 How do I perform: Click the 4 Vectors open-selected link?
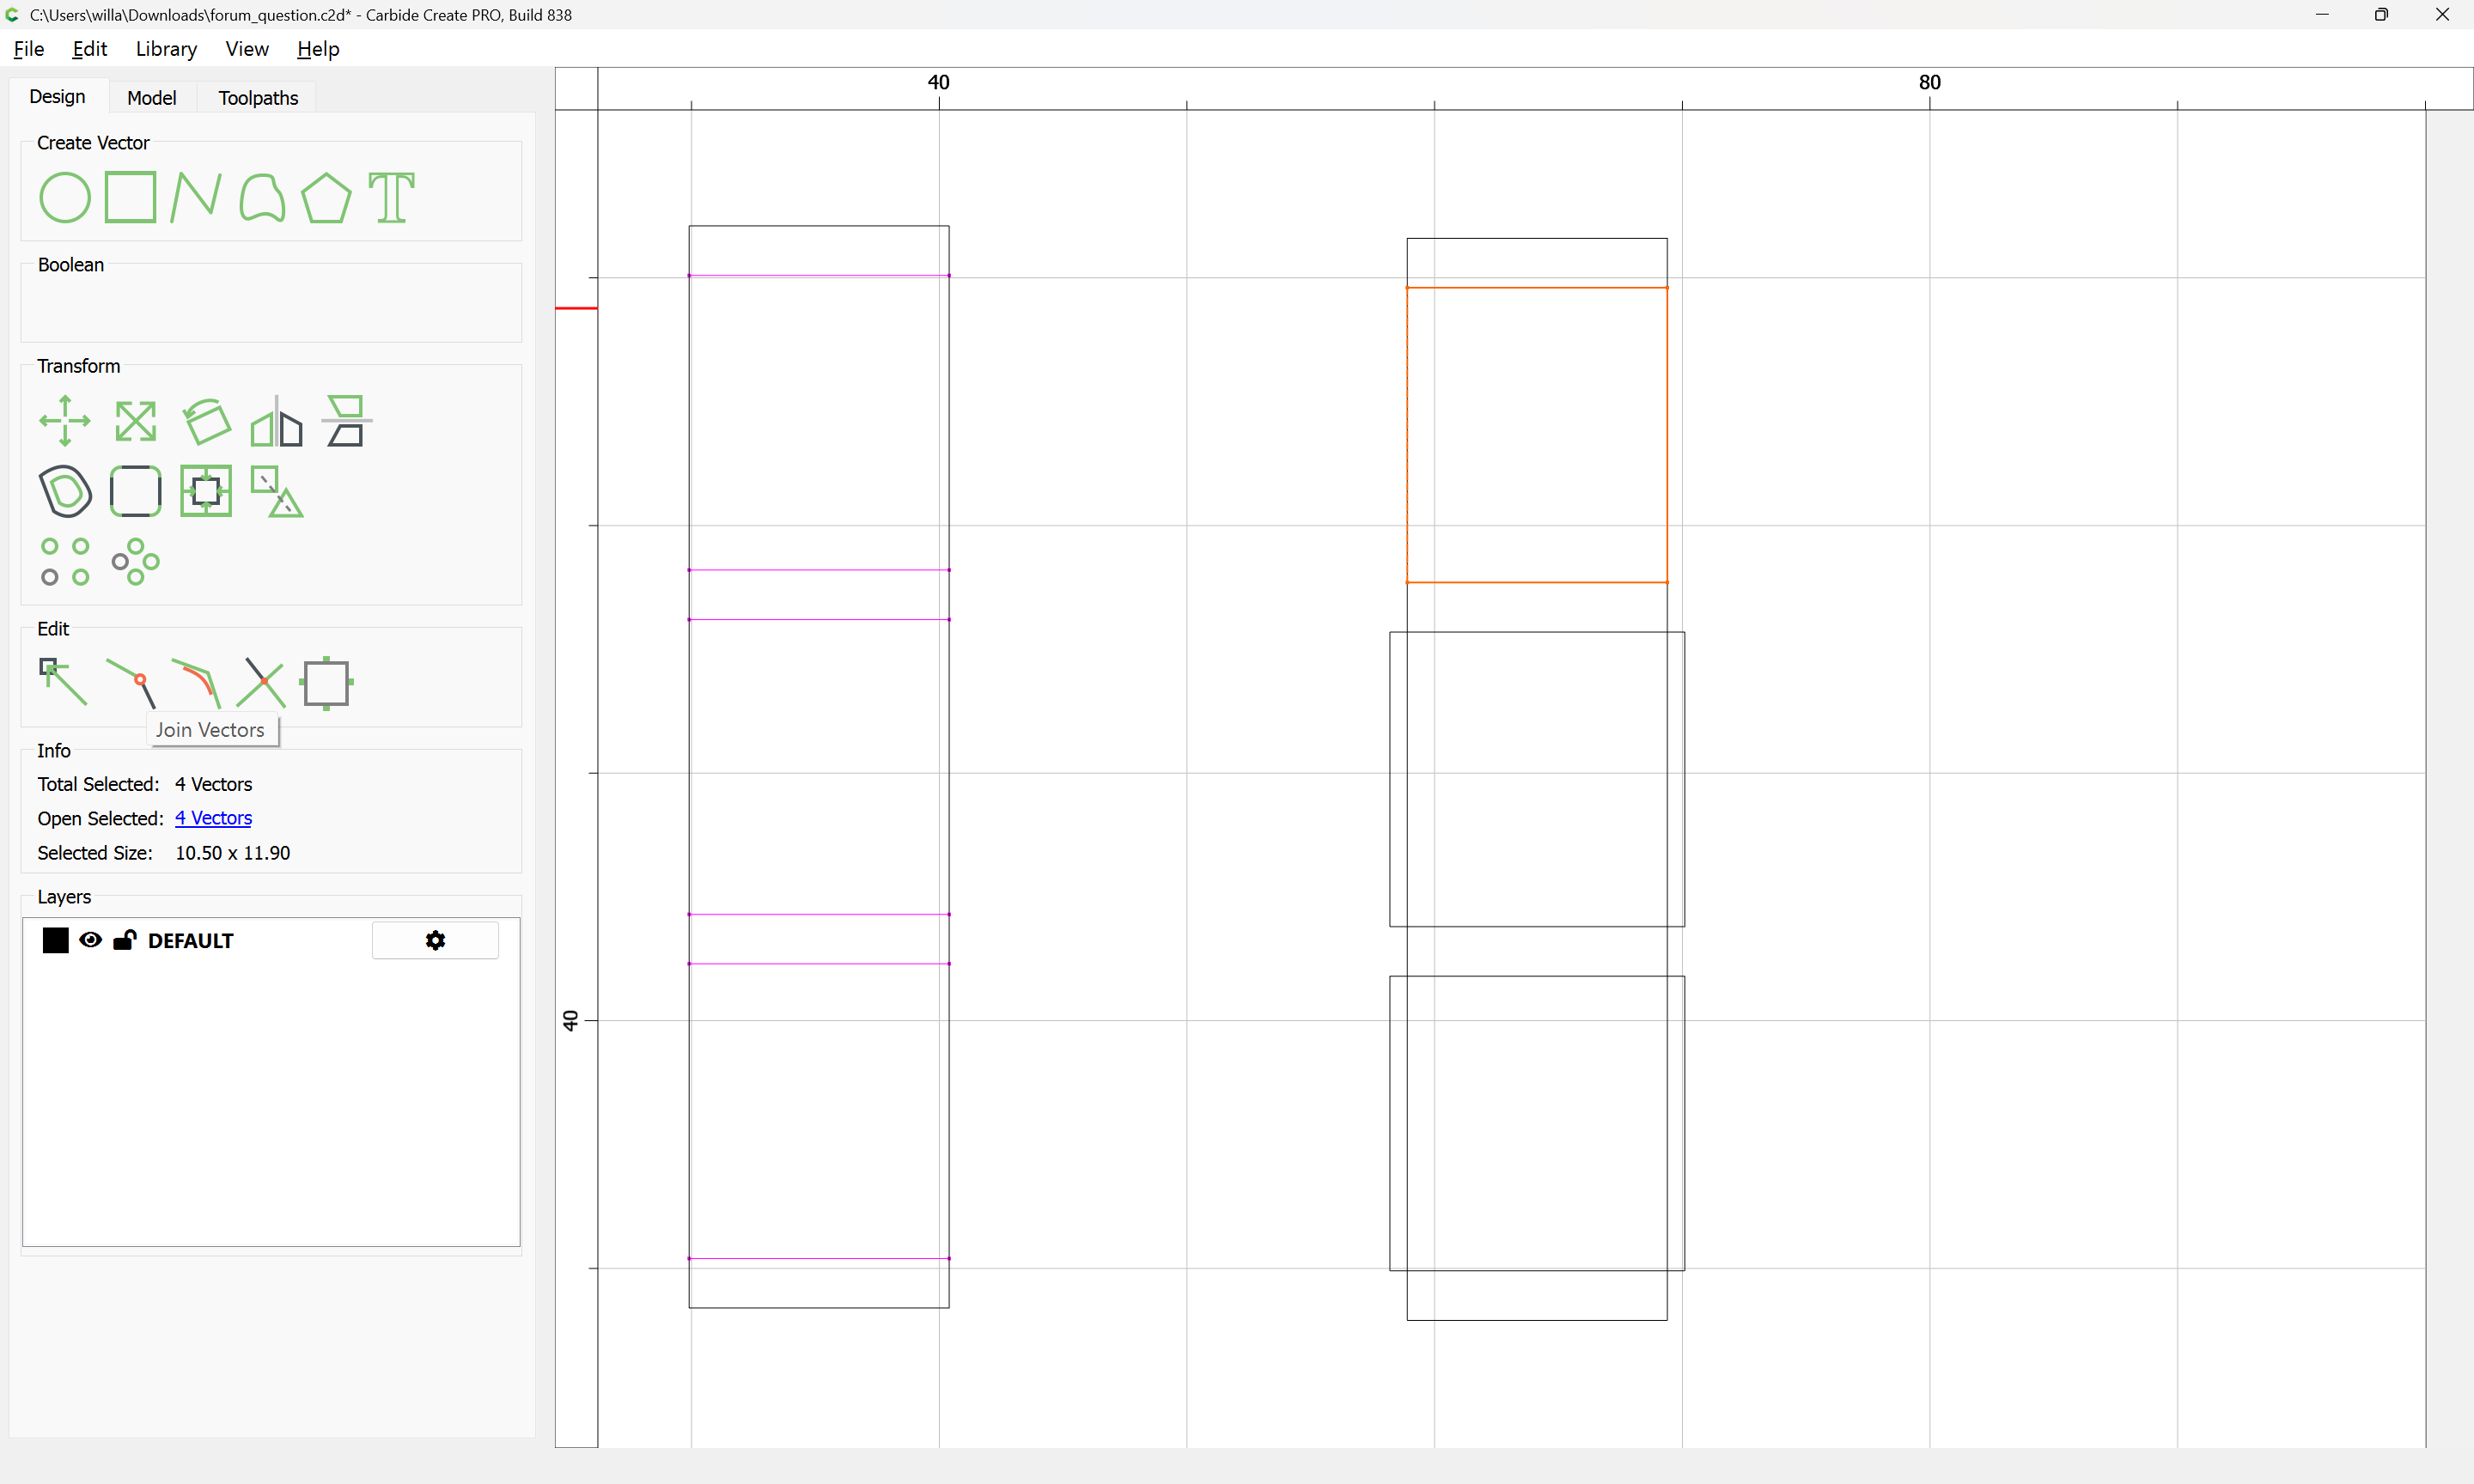point(213,818)
